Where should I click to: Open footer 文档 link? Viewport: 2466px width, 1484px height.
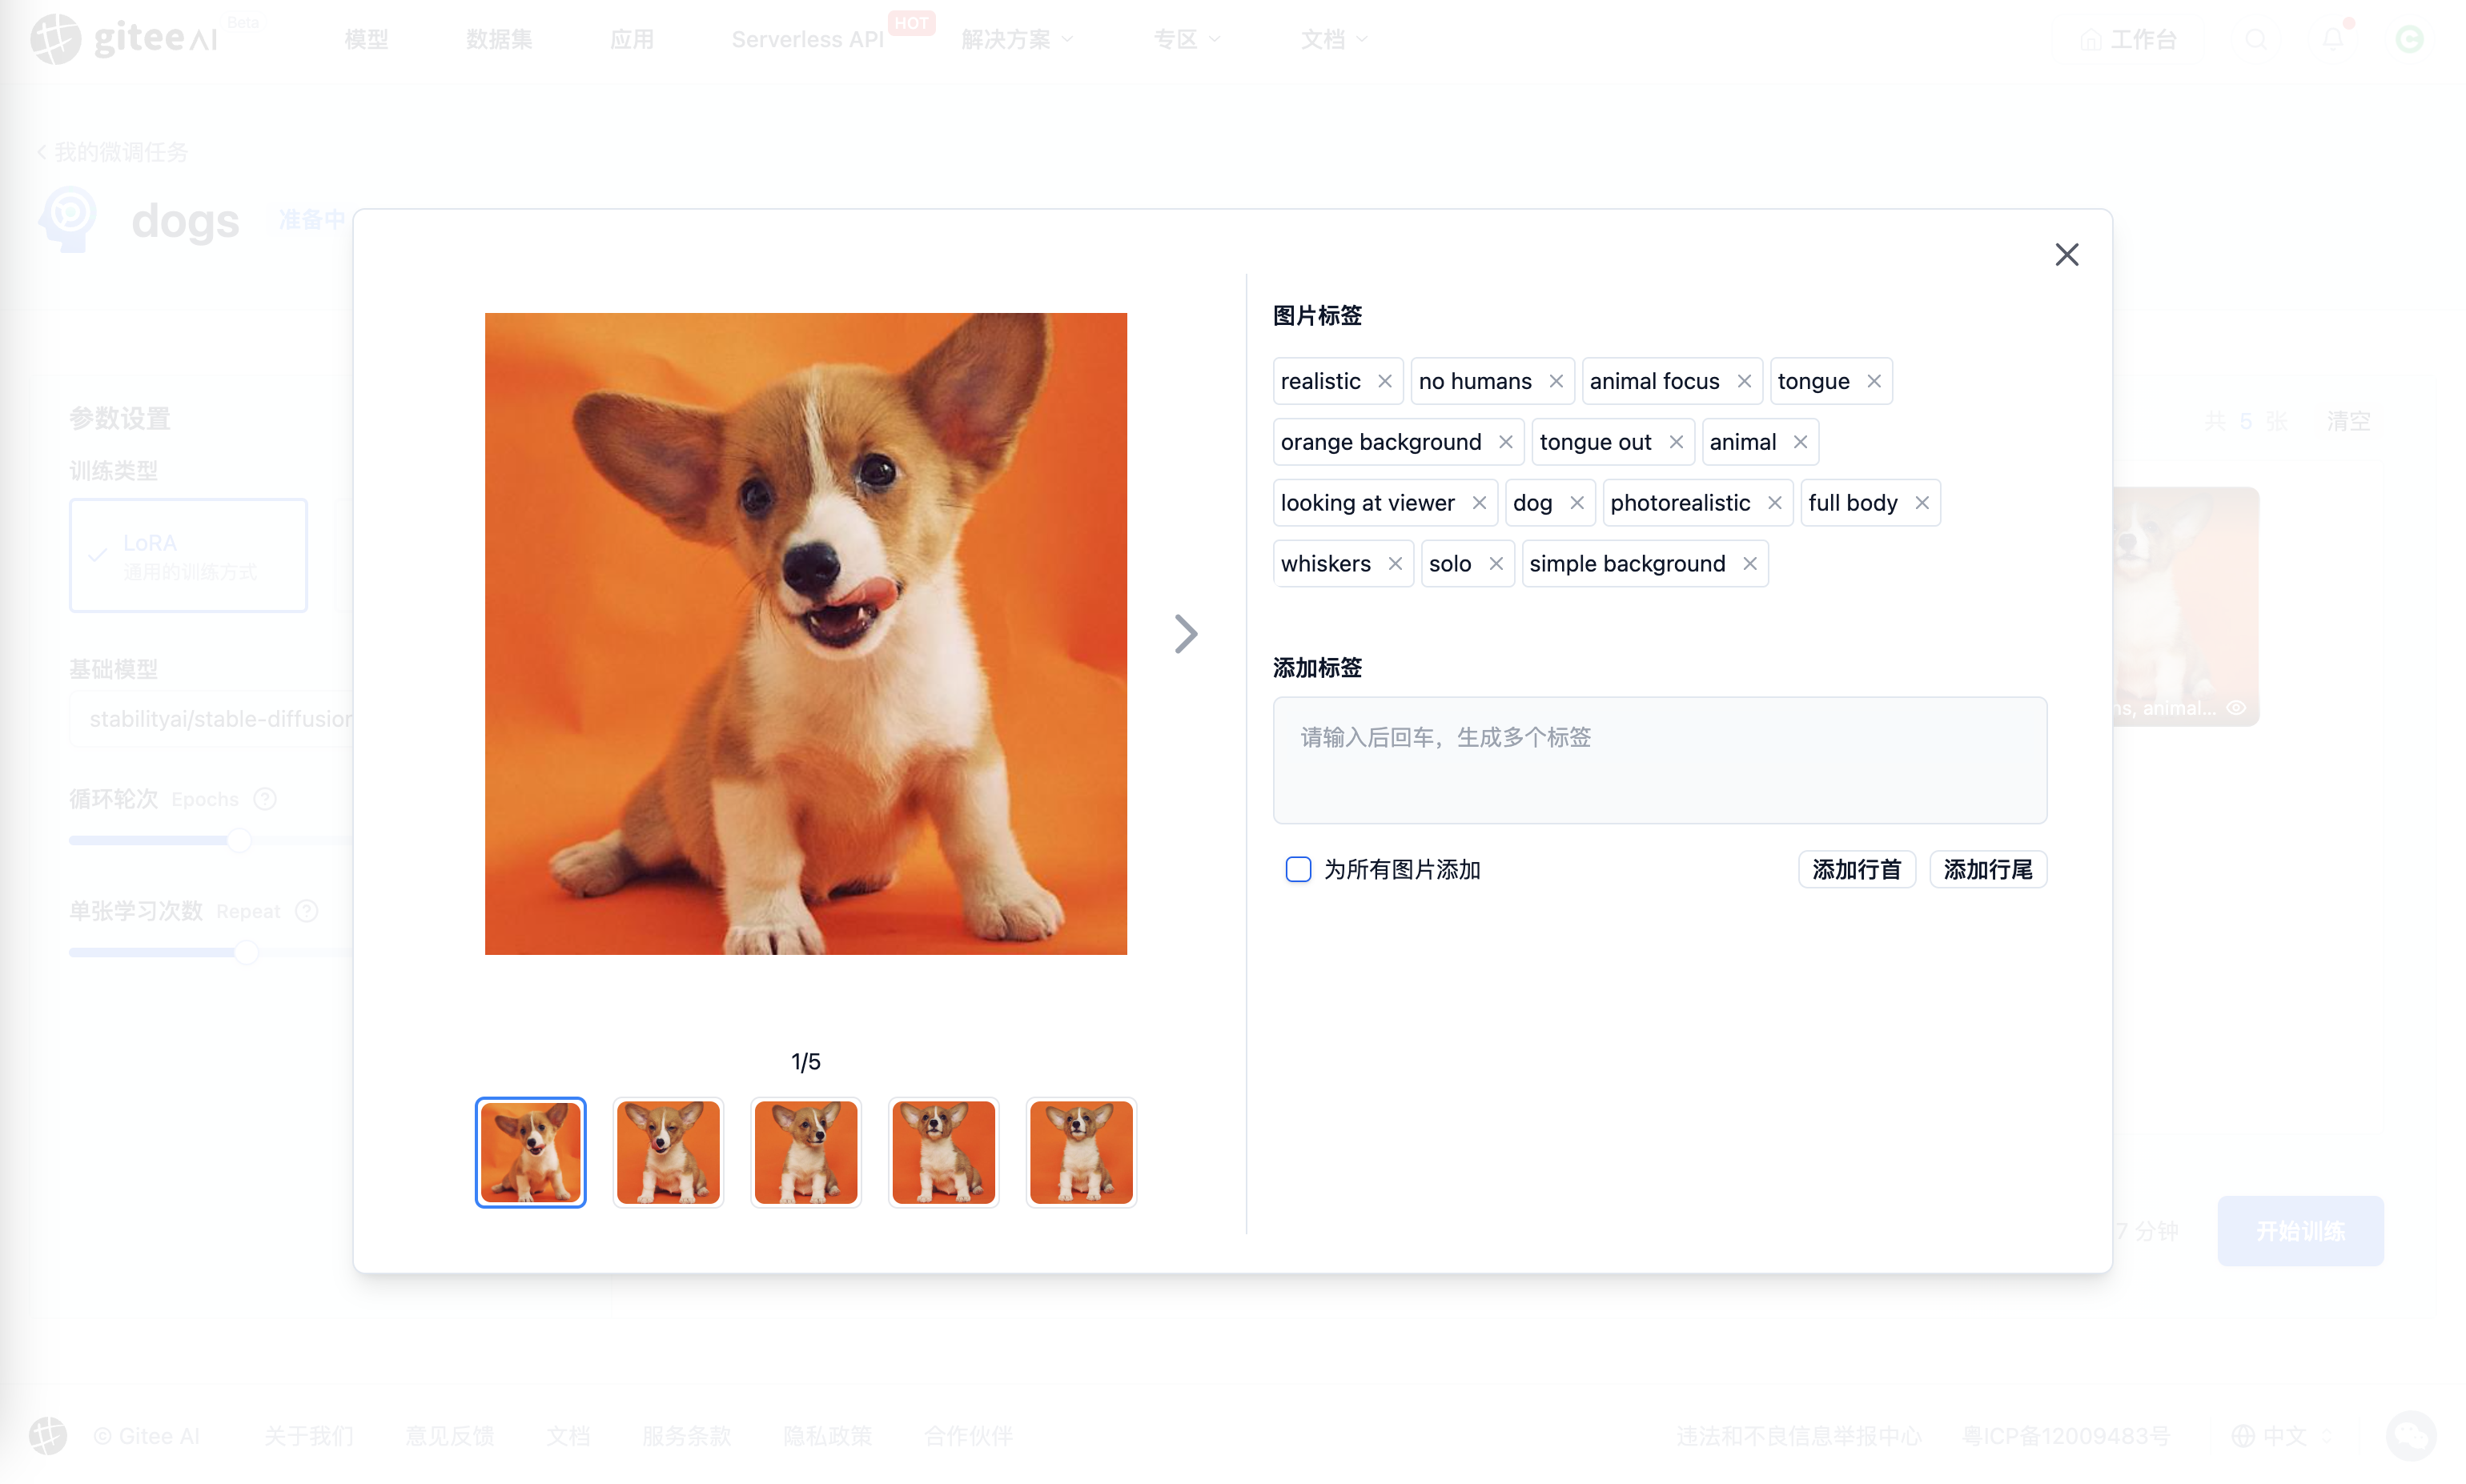click(568, 1436)
